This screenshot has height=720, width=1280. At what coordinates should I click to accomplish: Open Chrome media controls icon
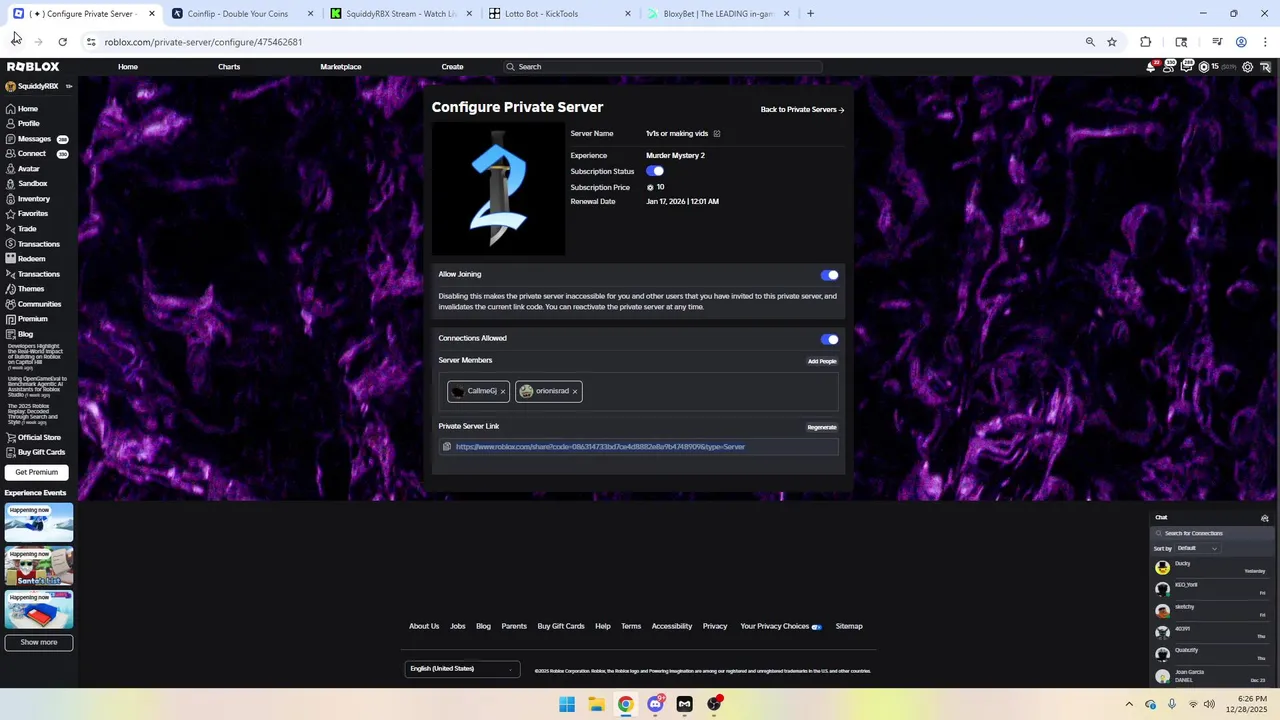point(1217,42)
